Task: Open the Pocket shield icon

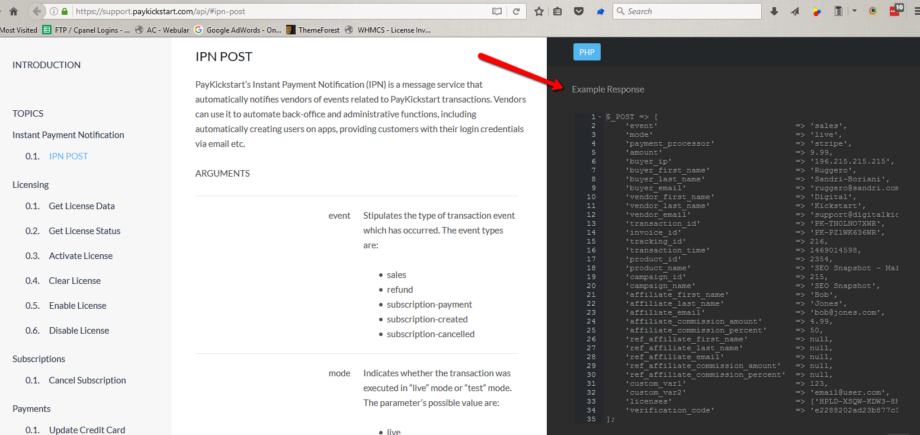Action: click(x=579, y=11)
